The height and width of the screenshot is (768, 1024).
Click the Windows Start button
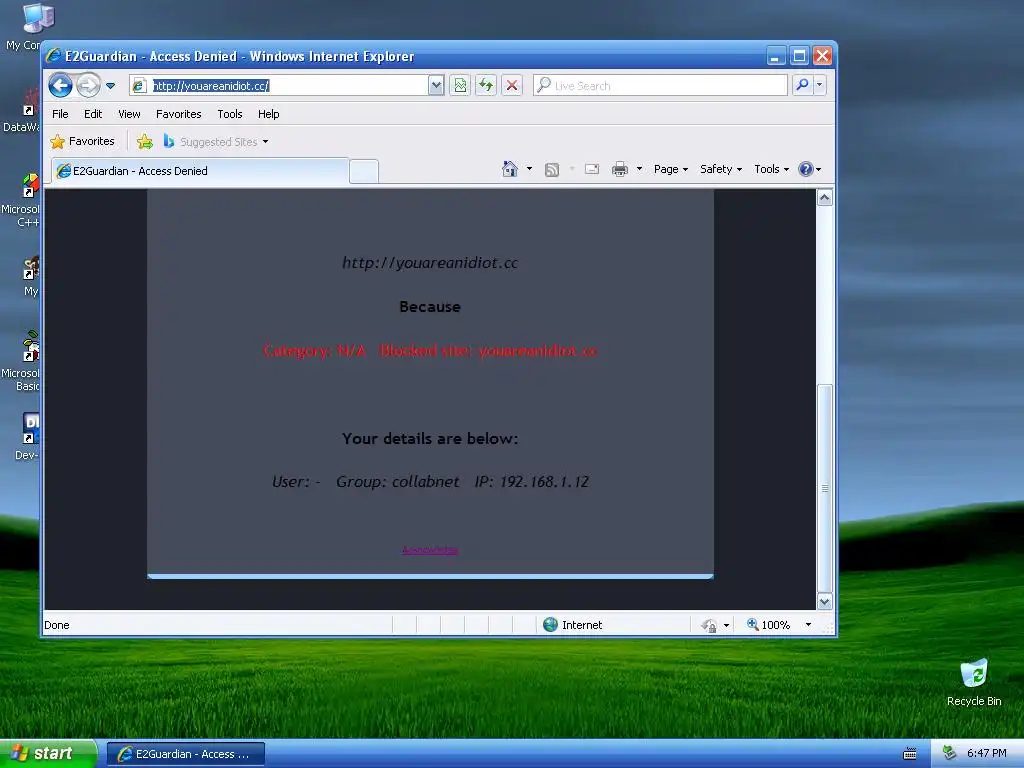point(48,754)
